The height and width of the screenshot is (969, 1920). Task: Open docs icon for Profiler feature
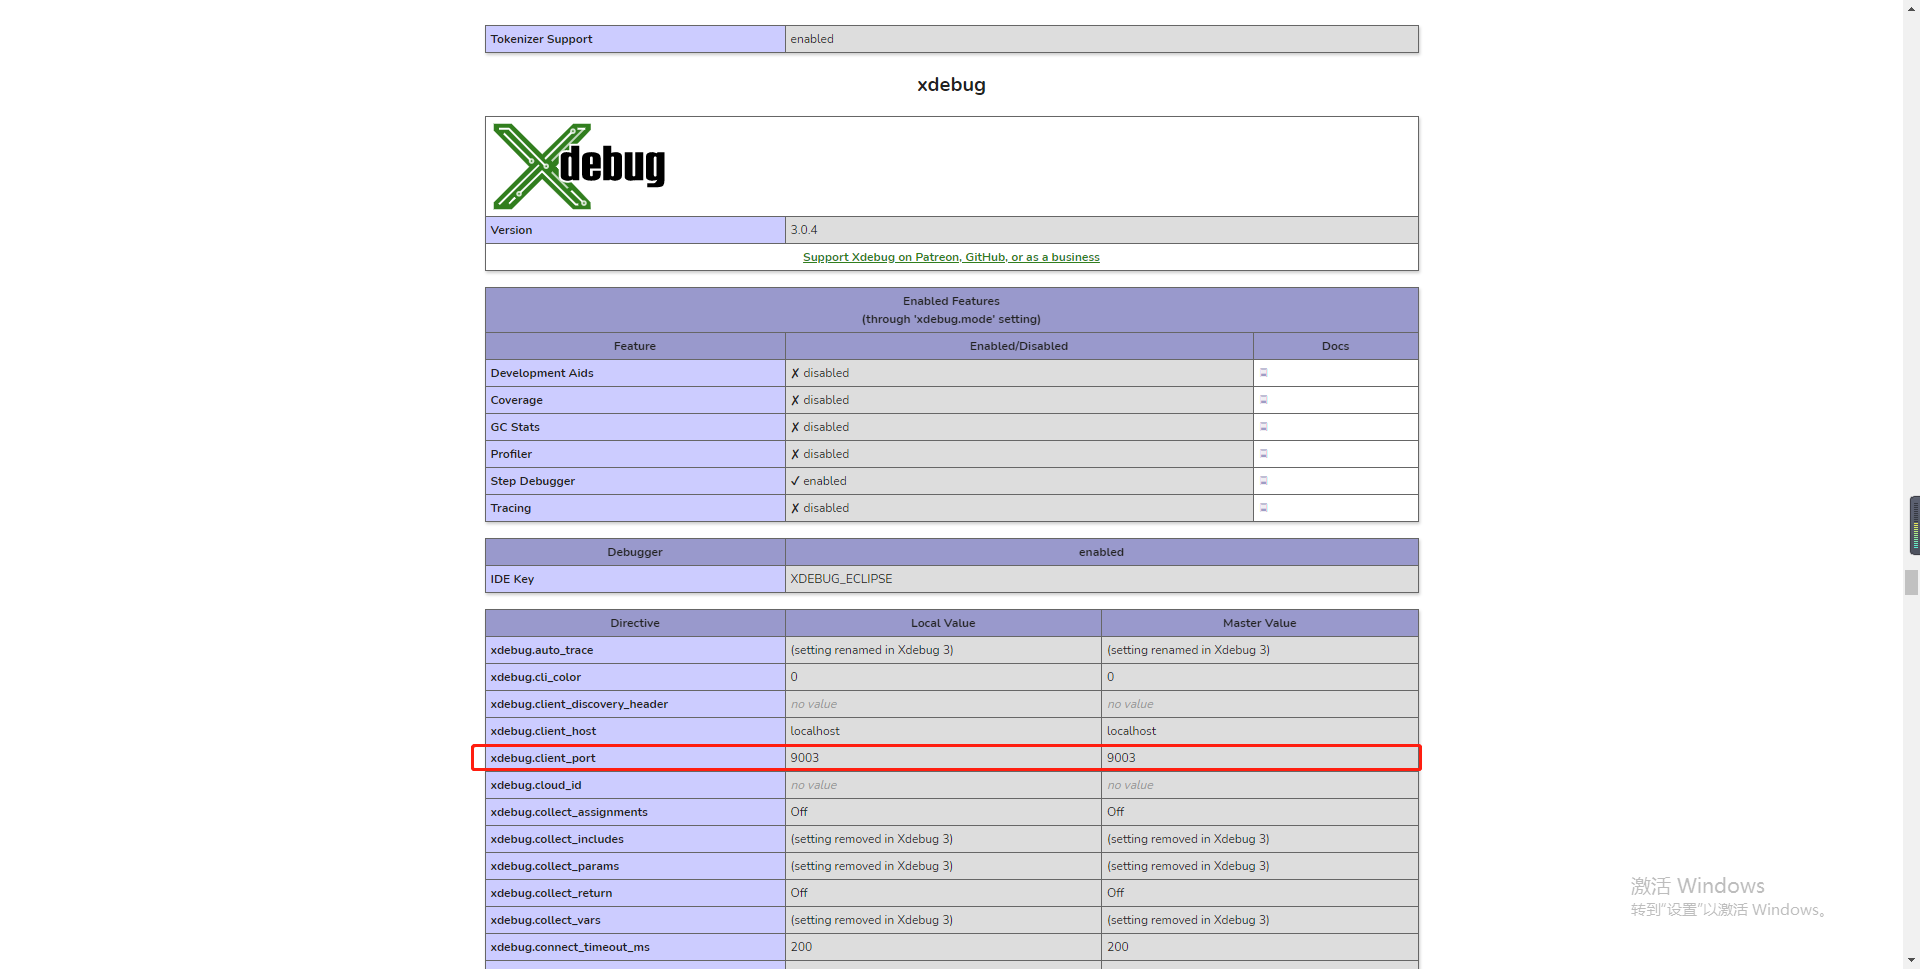click(x=1263, y=454)
